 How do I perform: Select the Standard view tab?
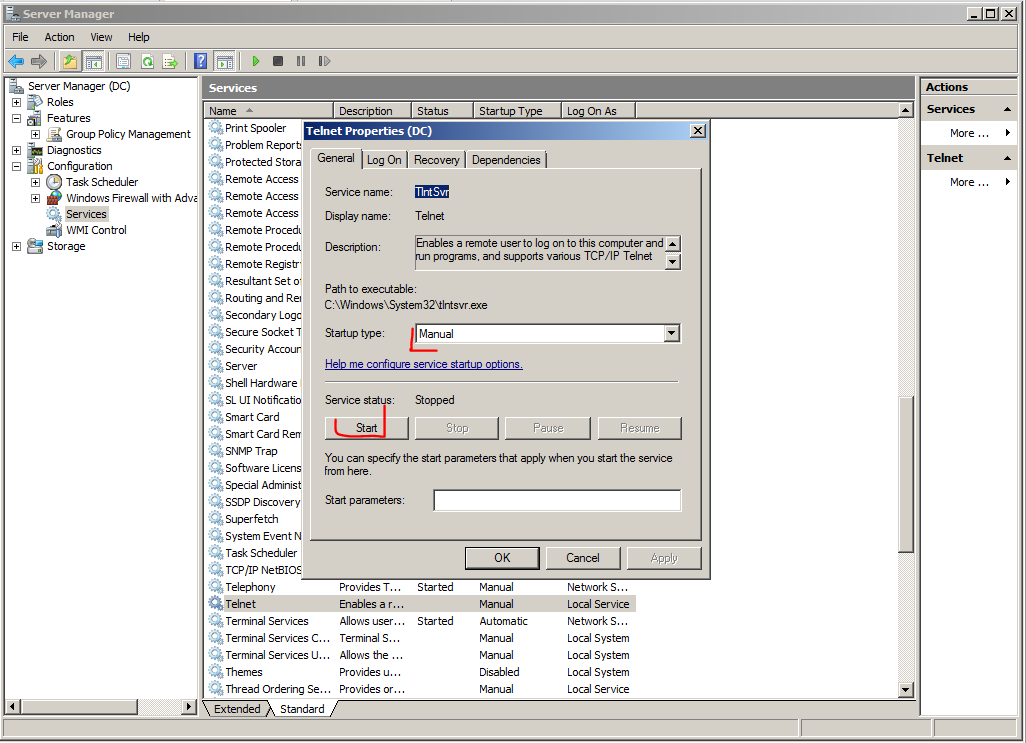point(302,709)
